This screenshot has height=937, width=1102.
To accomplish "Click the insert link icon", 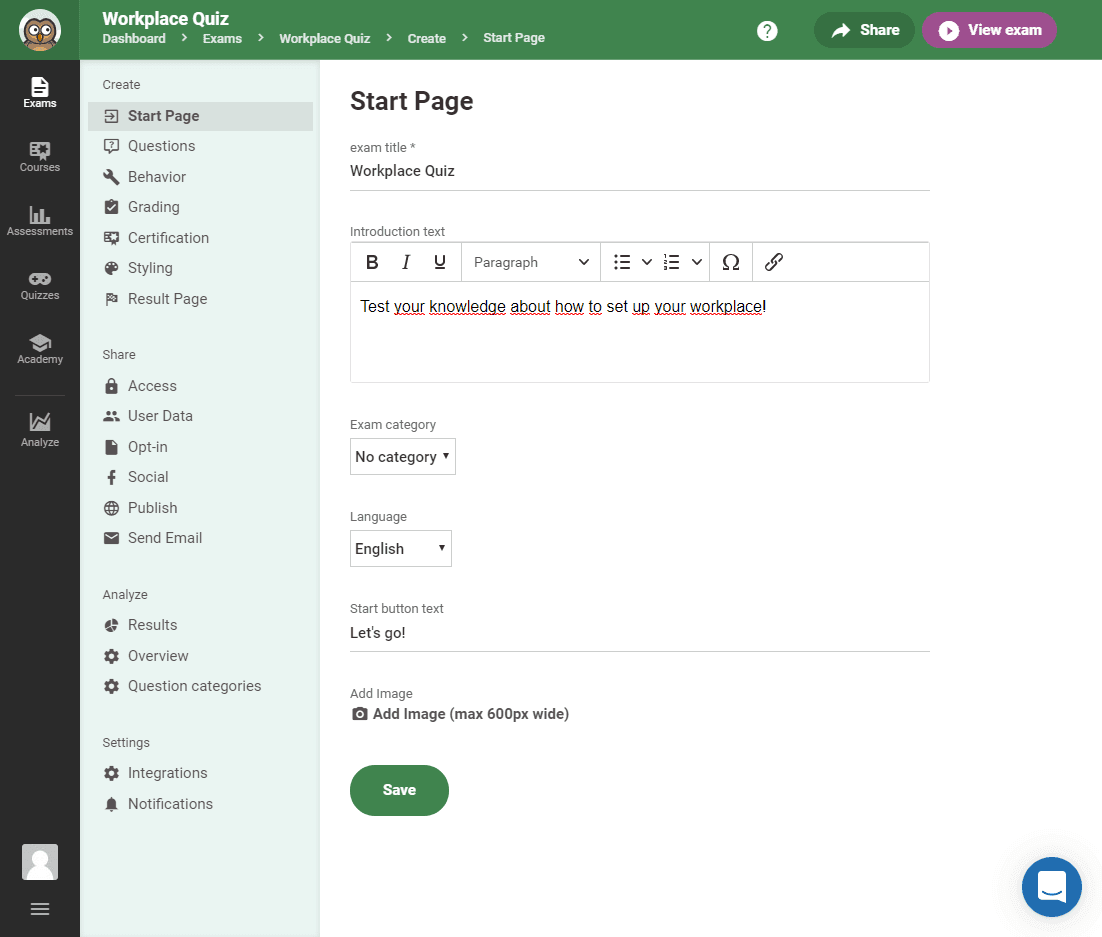I will click(x=773, y=262).
